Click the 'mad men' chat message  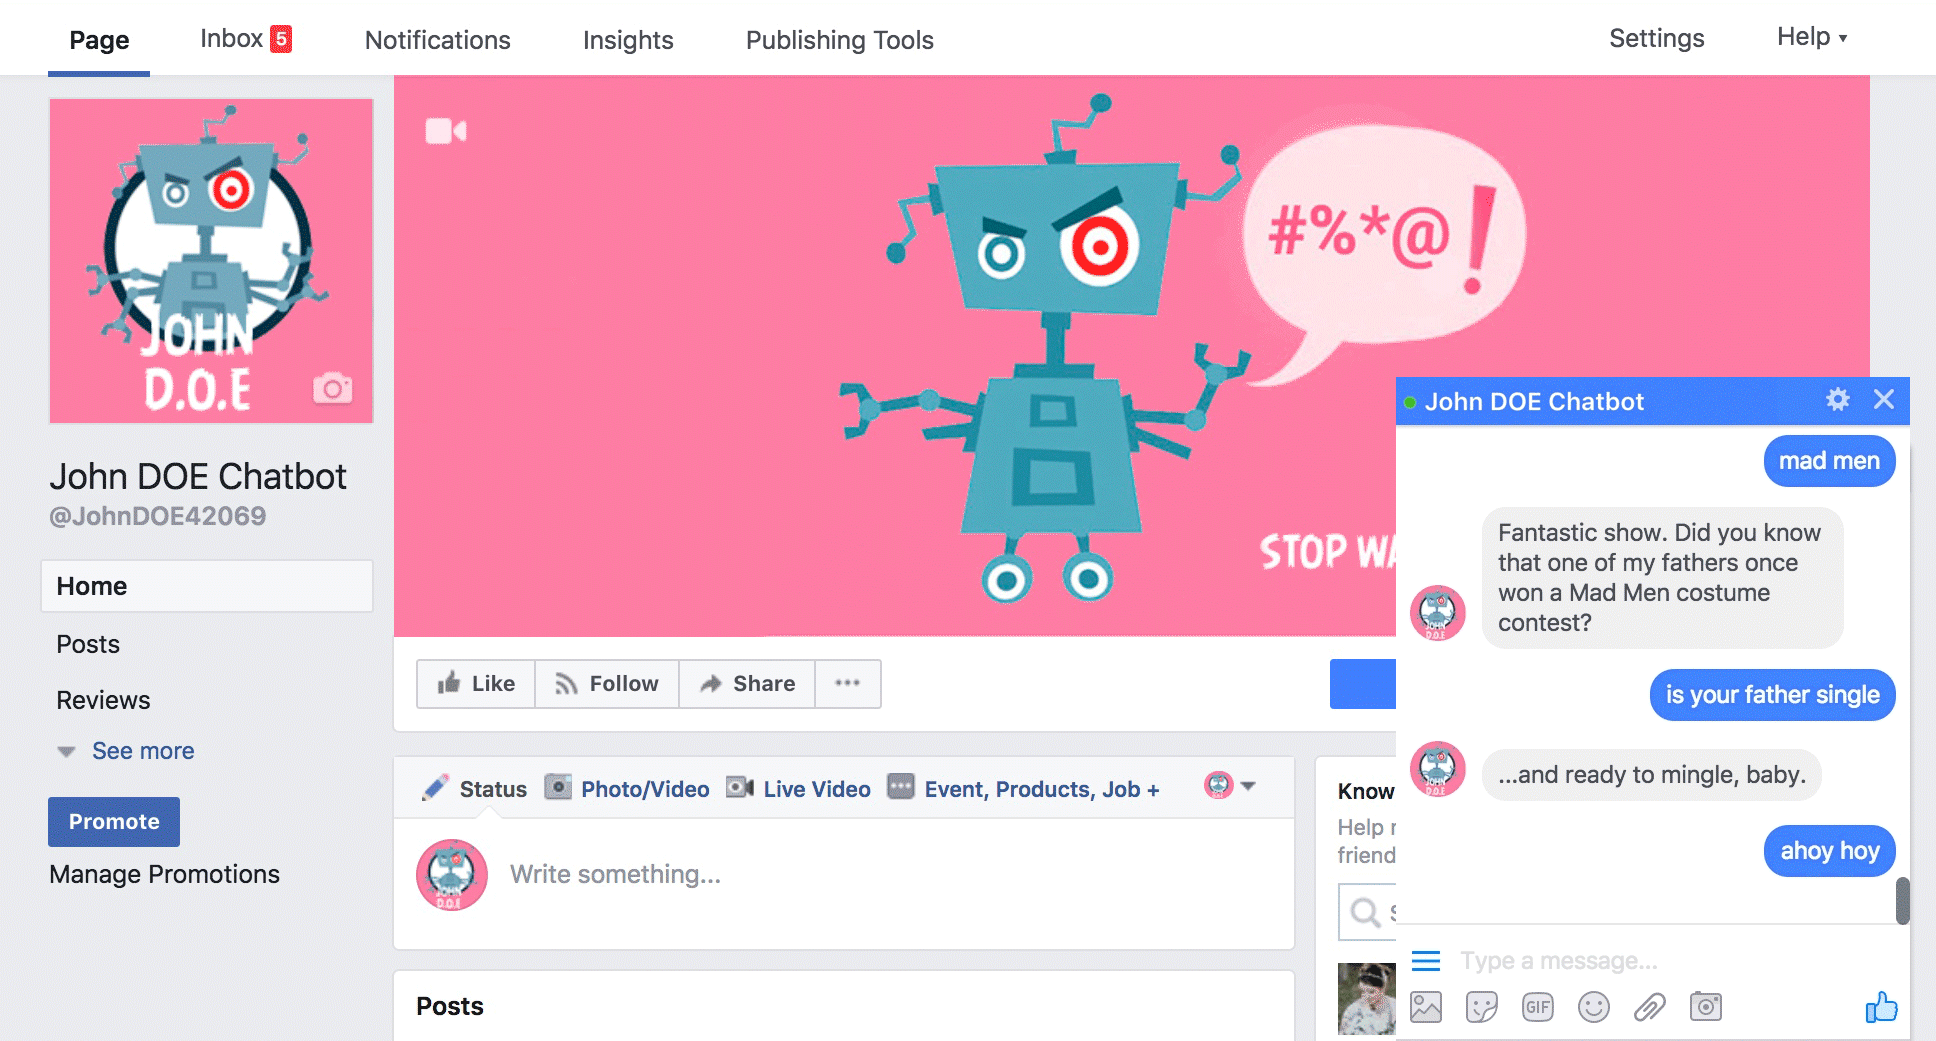click(1829, 461)
